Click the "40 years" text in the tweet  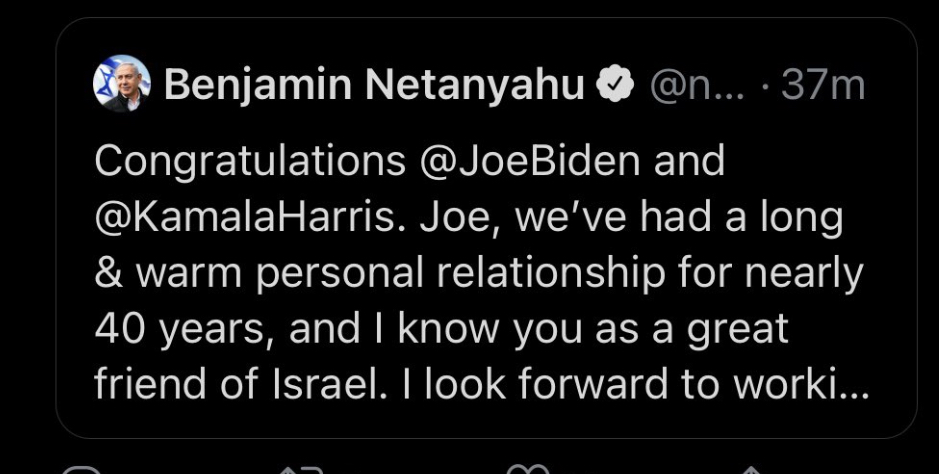182,329
